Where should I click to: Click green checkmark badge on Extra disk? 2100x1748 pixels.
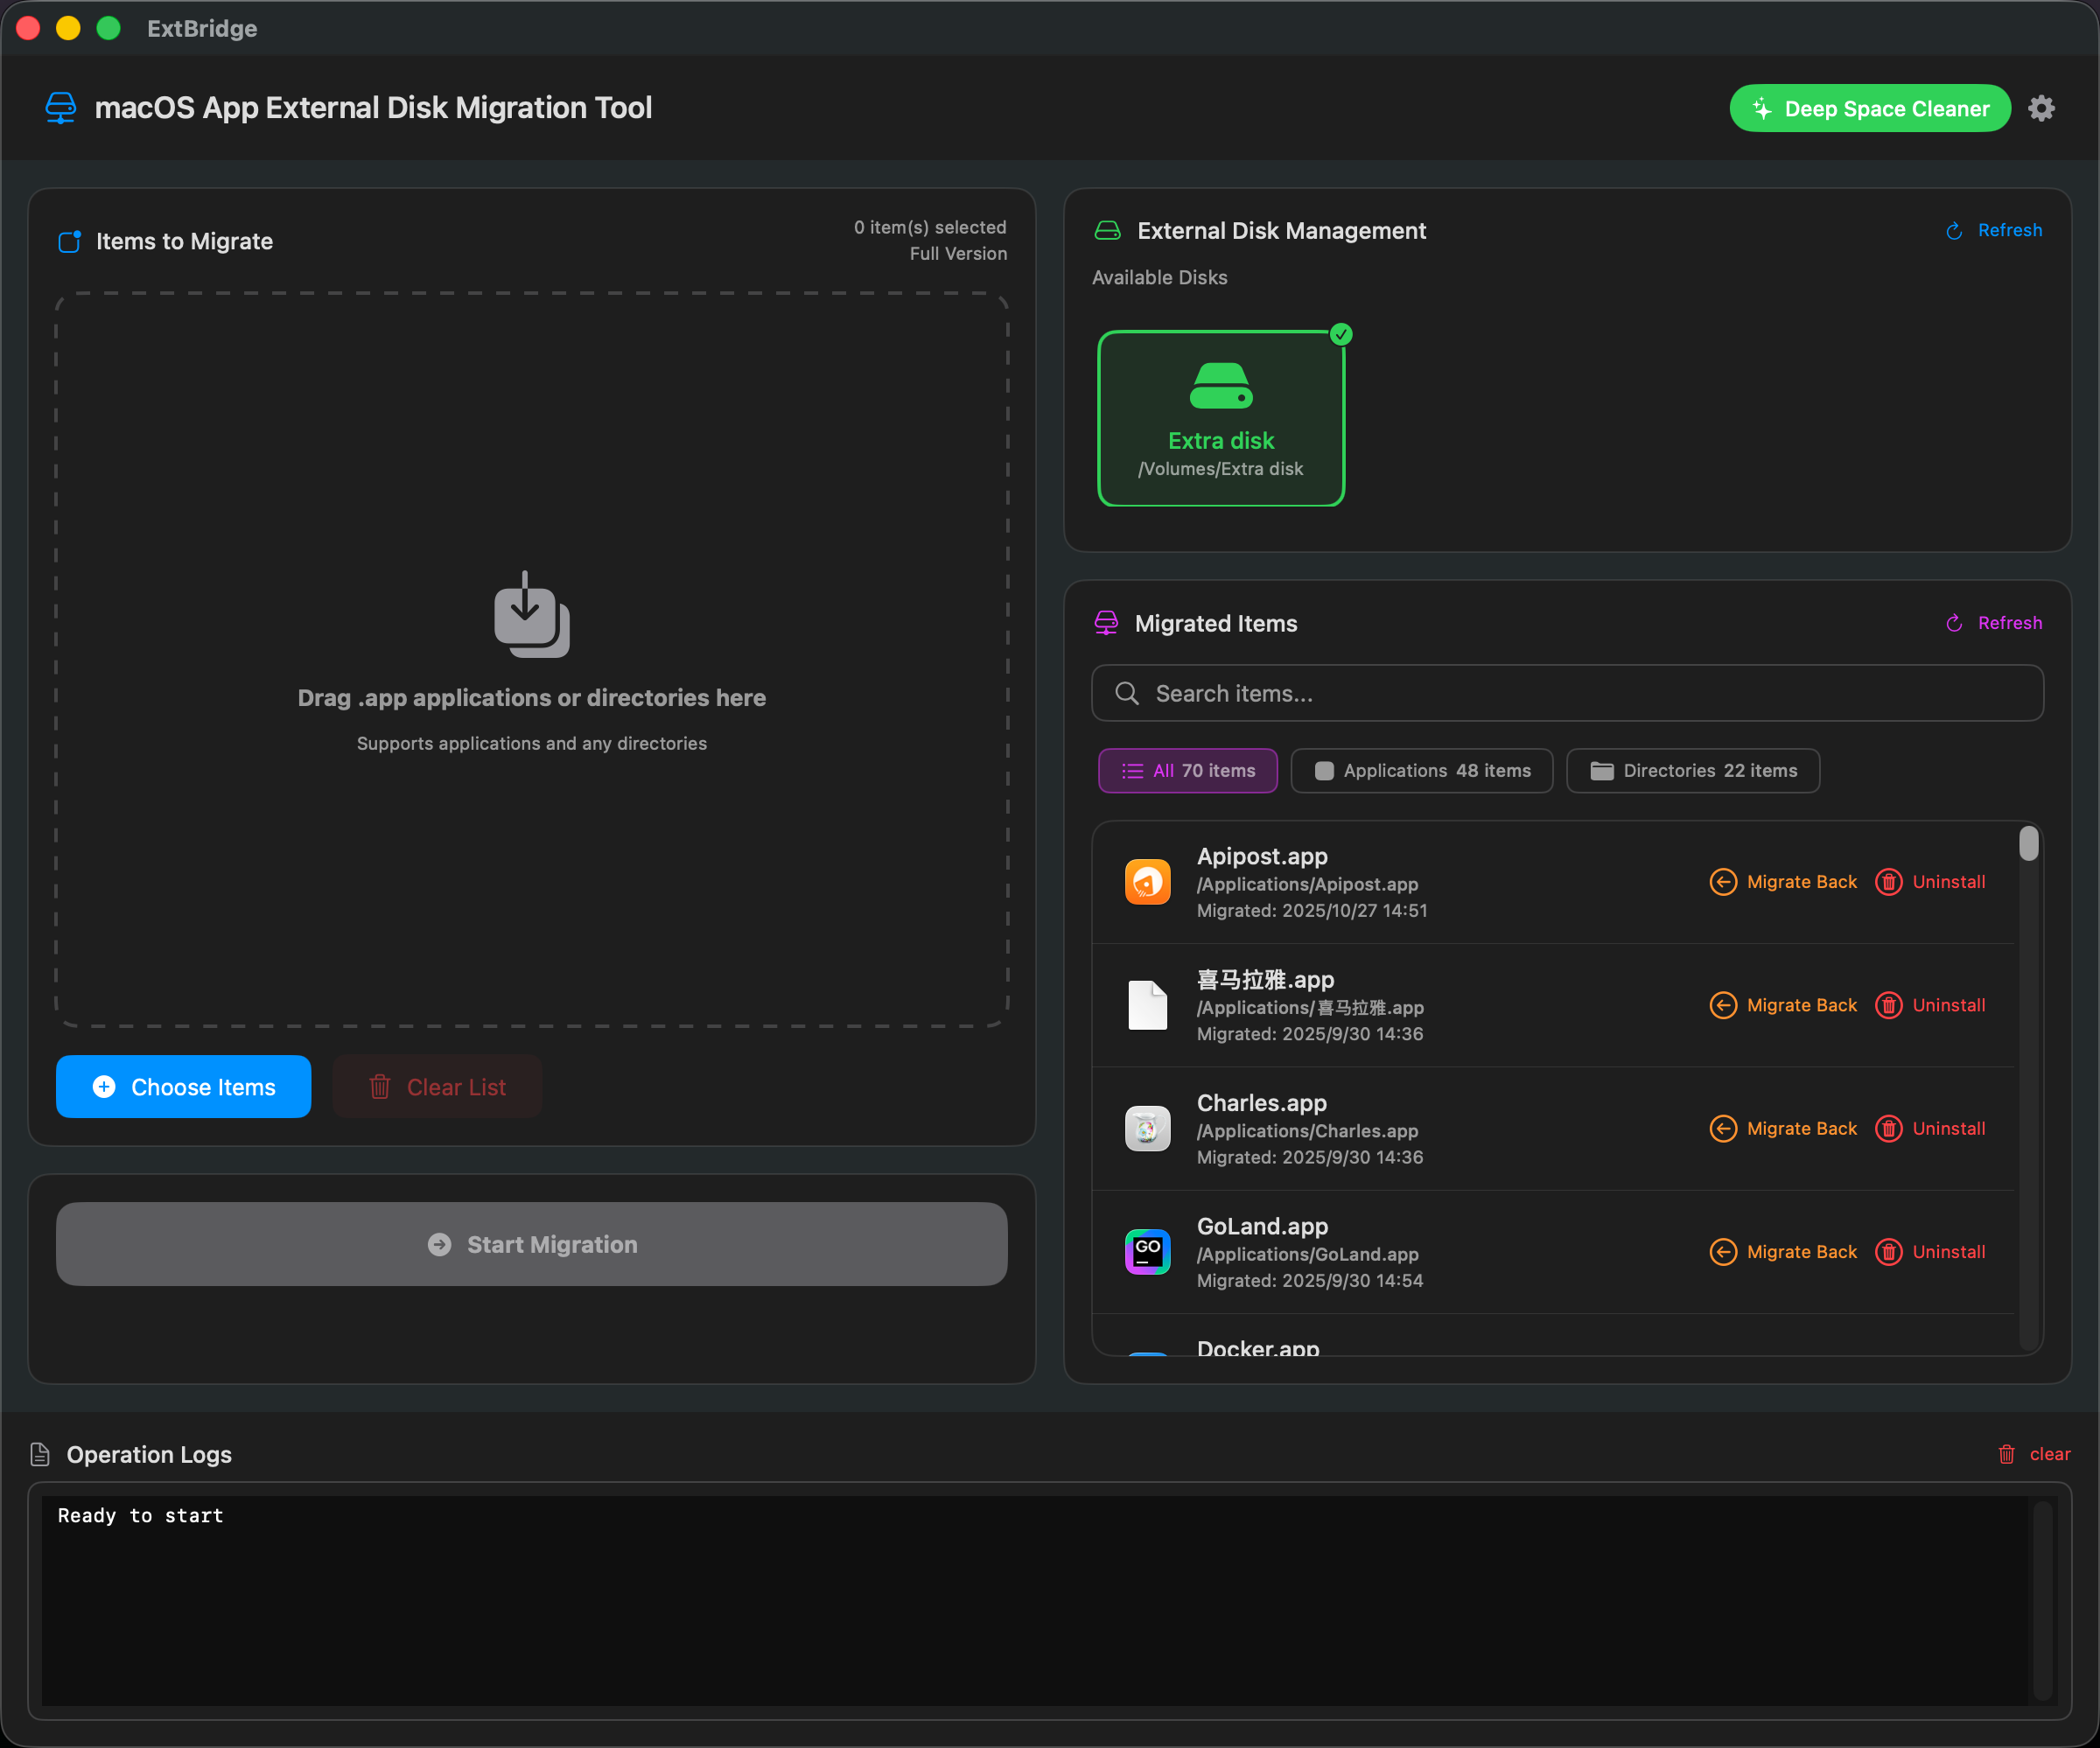coord(1341,335)
